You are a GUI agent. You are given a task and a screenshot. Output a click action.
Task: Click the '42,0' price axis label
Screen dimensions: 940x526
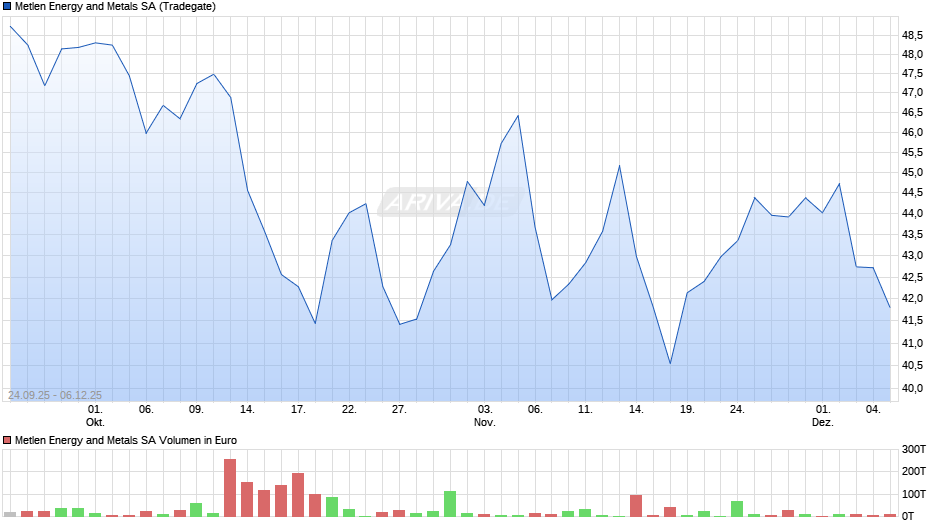click(912, 299)
